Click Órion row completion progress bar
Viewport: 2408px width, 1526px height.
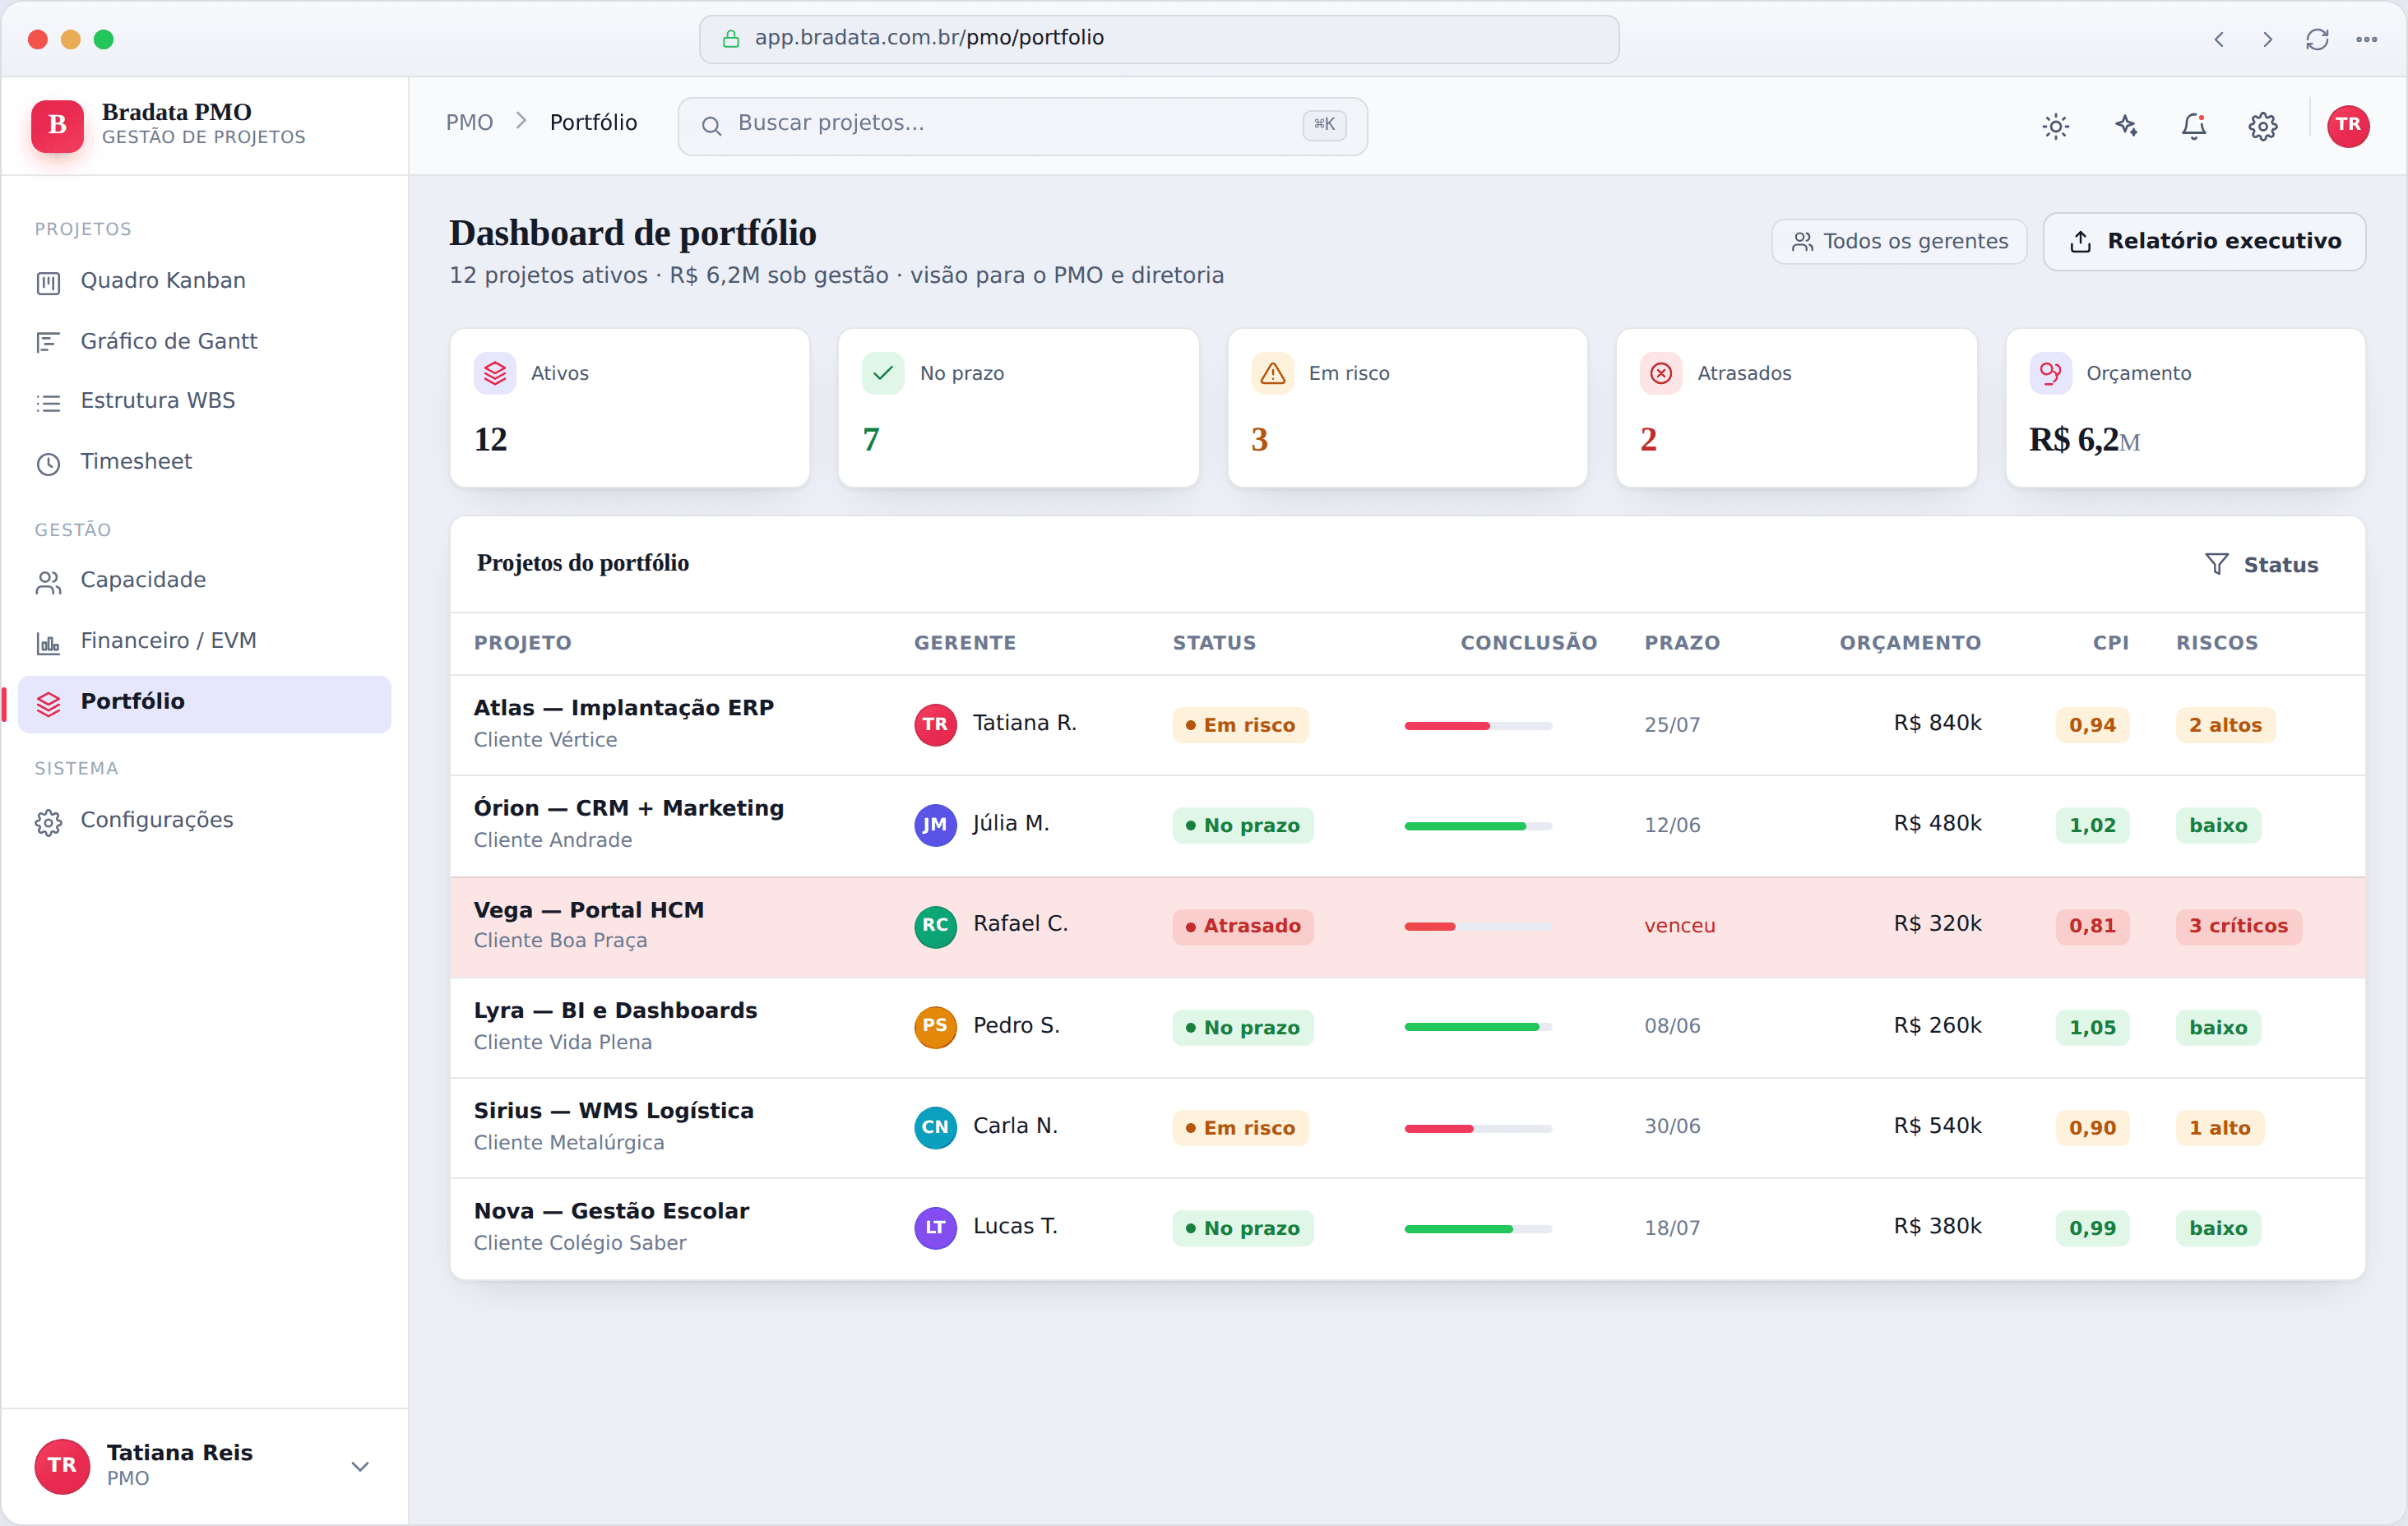(1478, 826)
